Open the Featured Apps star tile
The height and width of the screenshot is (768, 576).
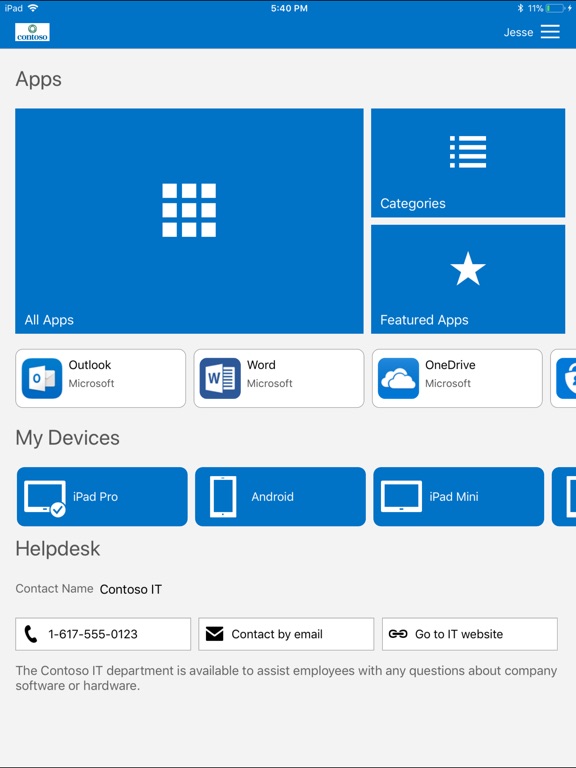pyautogui.click(x=468, y=279)
